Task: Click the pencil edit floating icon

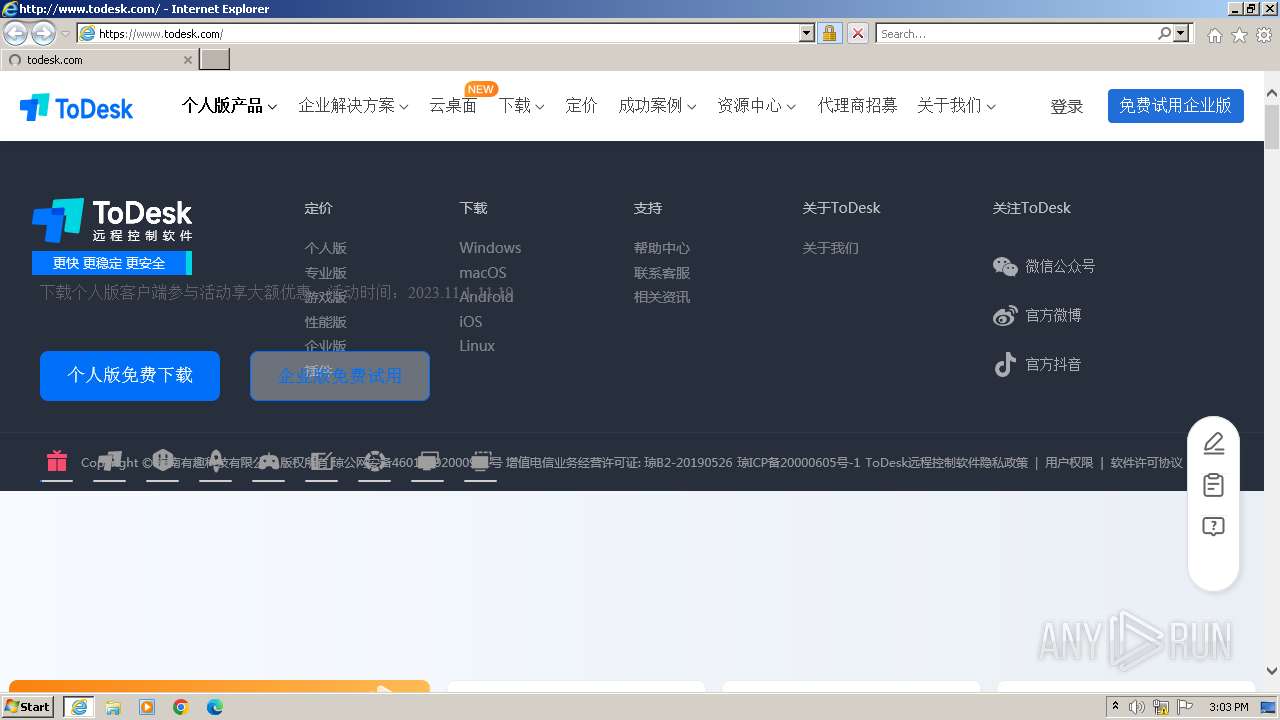Action: pyautogui.click(x=1213, y=443)
